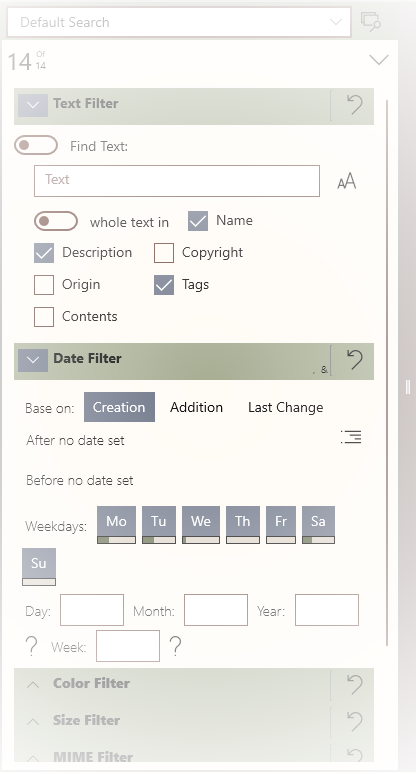The height and width of the screenshot is (774, 416).
Task: Click the vertical scrollbar of filter panel
Action: click(x=387, y=373)
